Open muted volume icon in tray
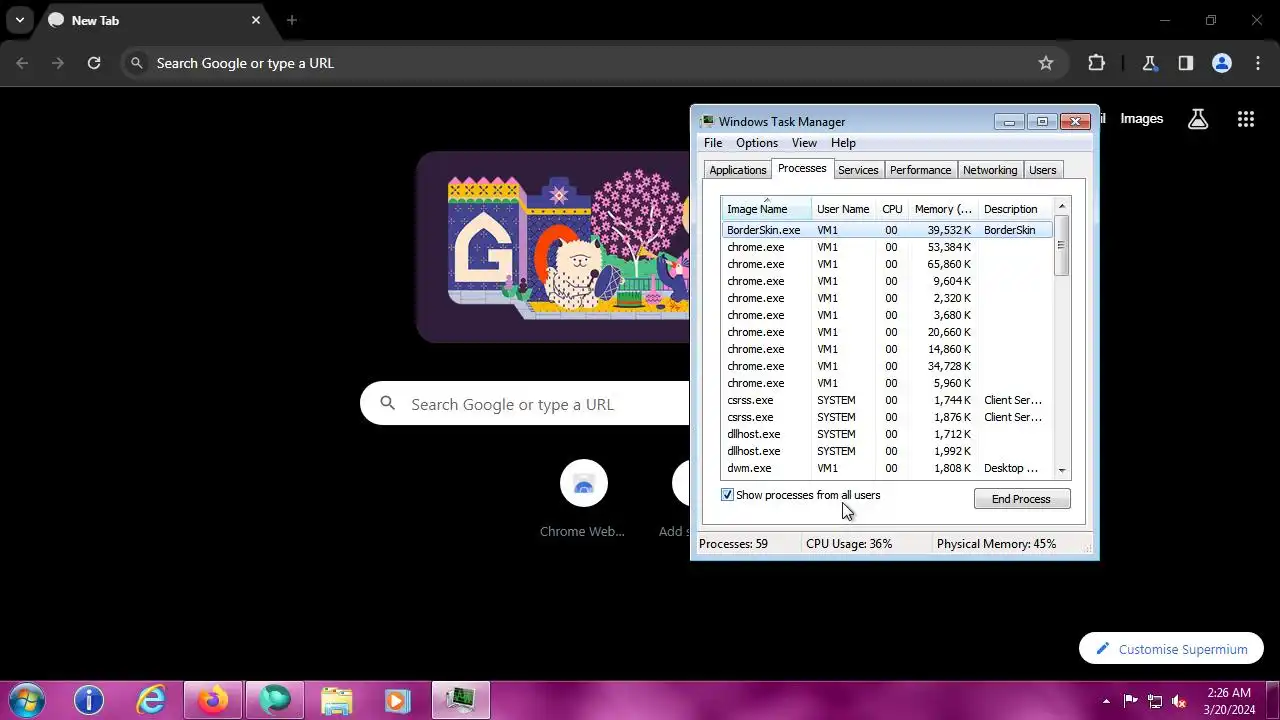This screenshot has width=1280, height=720. tap(1179, 701)
